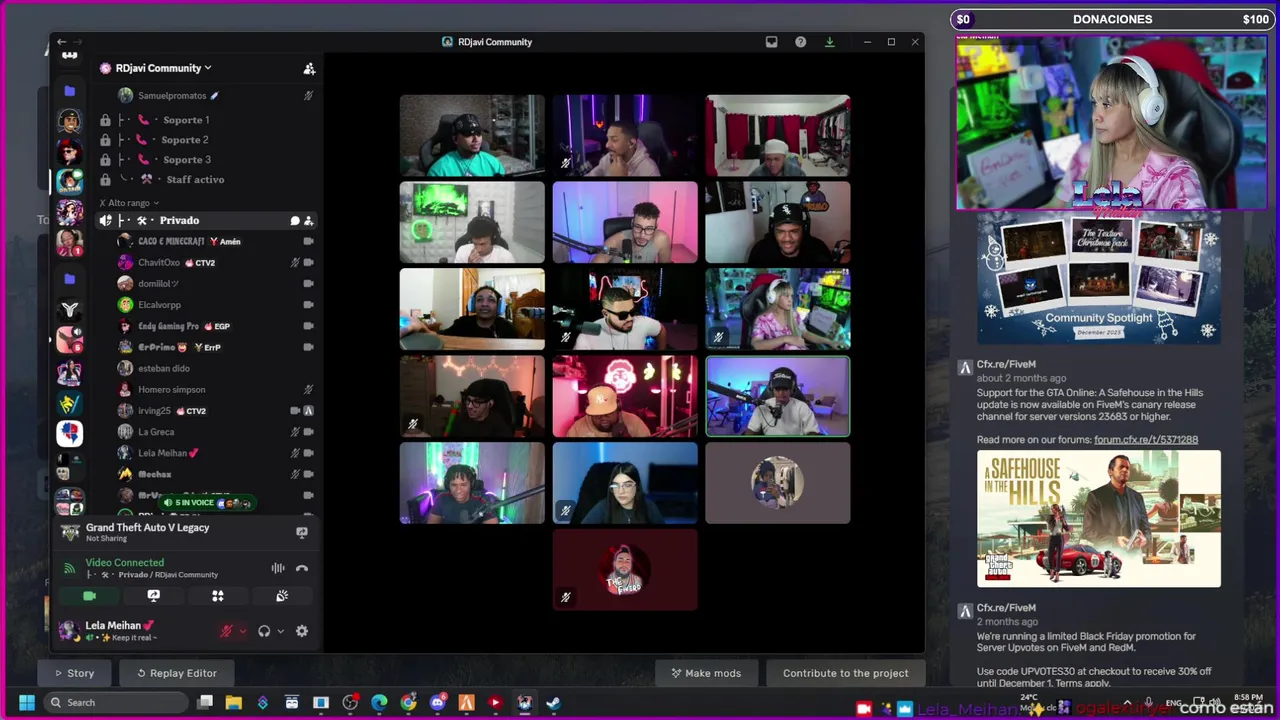Disconnect from voice with hang-up icon
This screenshot has height=720, width=1280.
tap(301, 568)
